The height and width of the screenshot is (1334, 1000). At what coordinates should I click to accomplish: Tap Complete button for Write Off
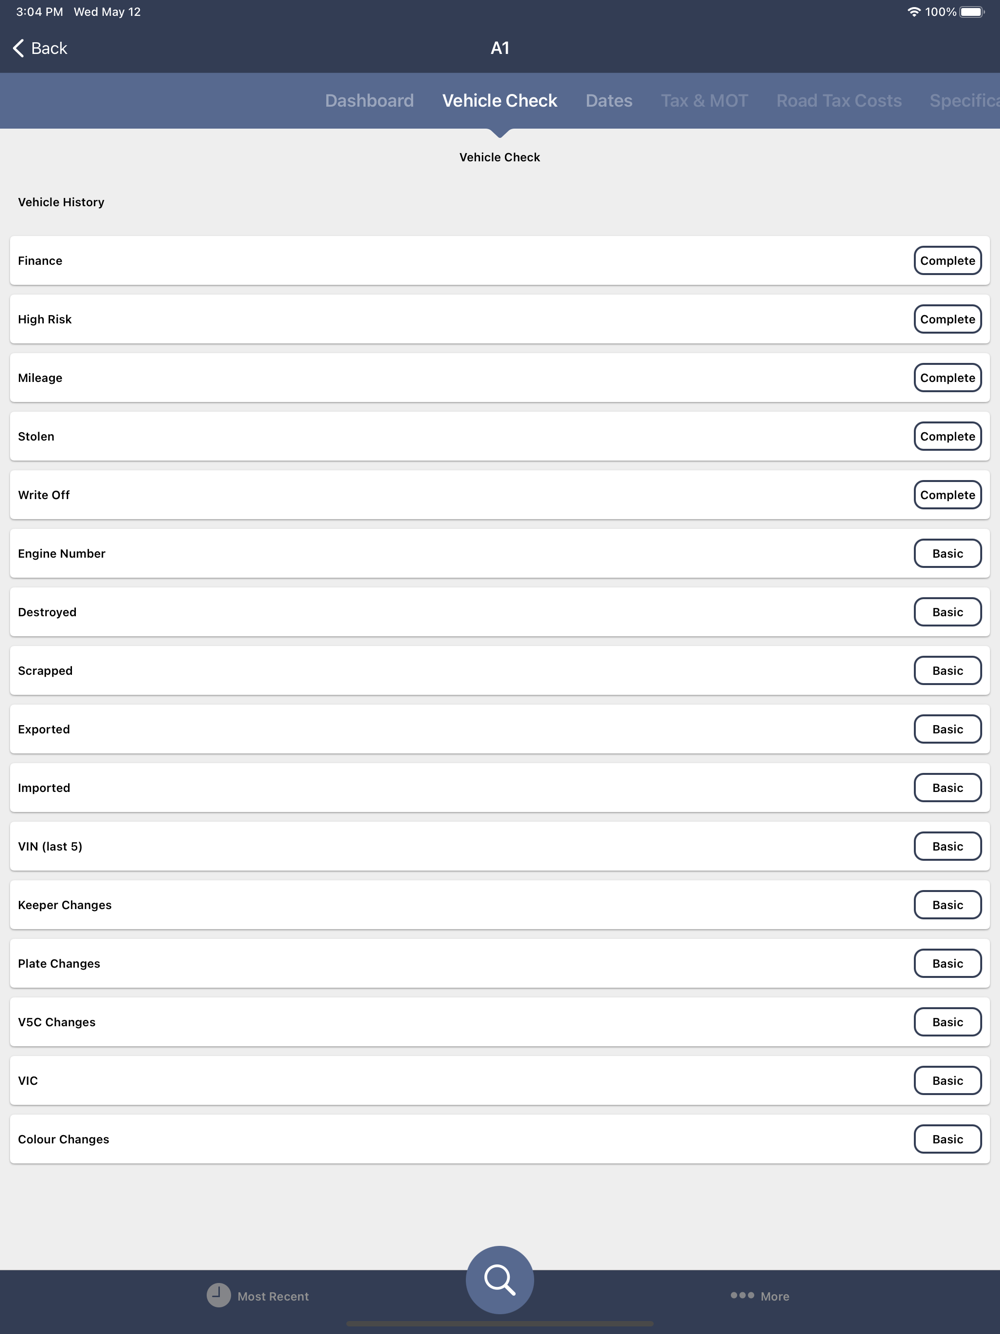(948, 495)
